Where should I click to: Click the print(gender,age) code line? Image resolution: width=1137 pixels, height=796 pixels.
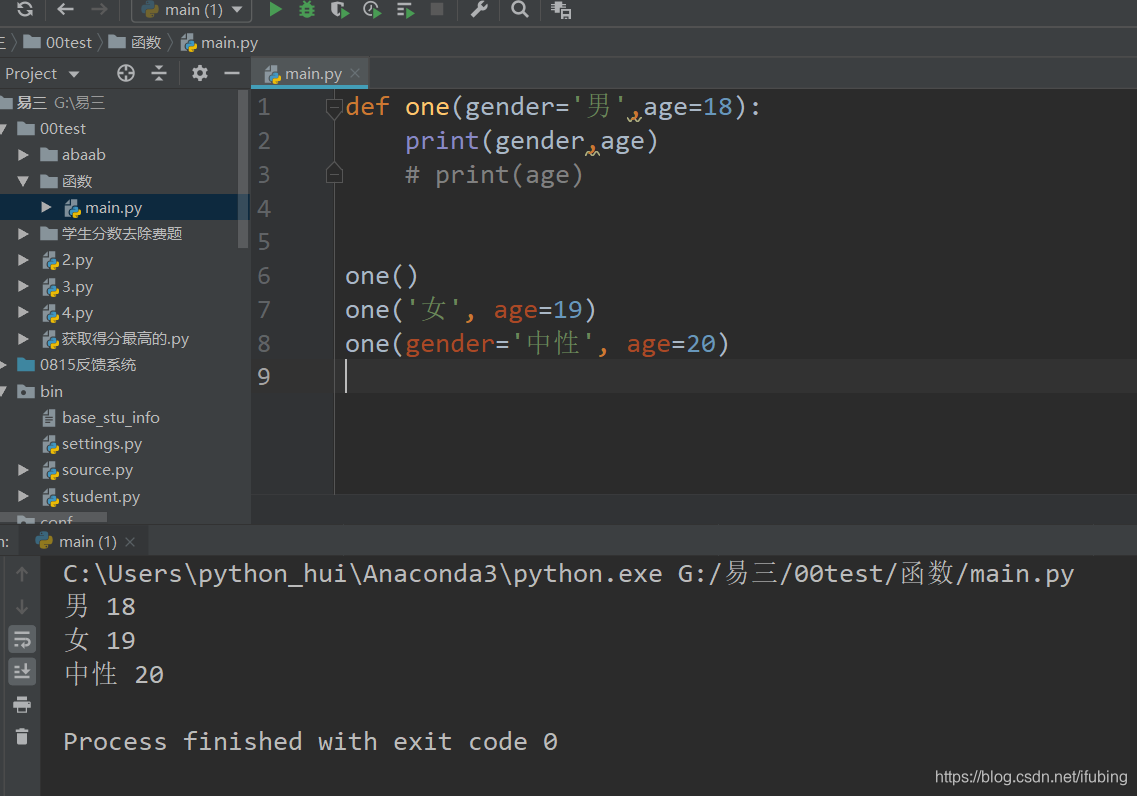click(532, 141)
